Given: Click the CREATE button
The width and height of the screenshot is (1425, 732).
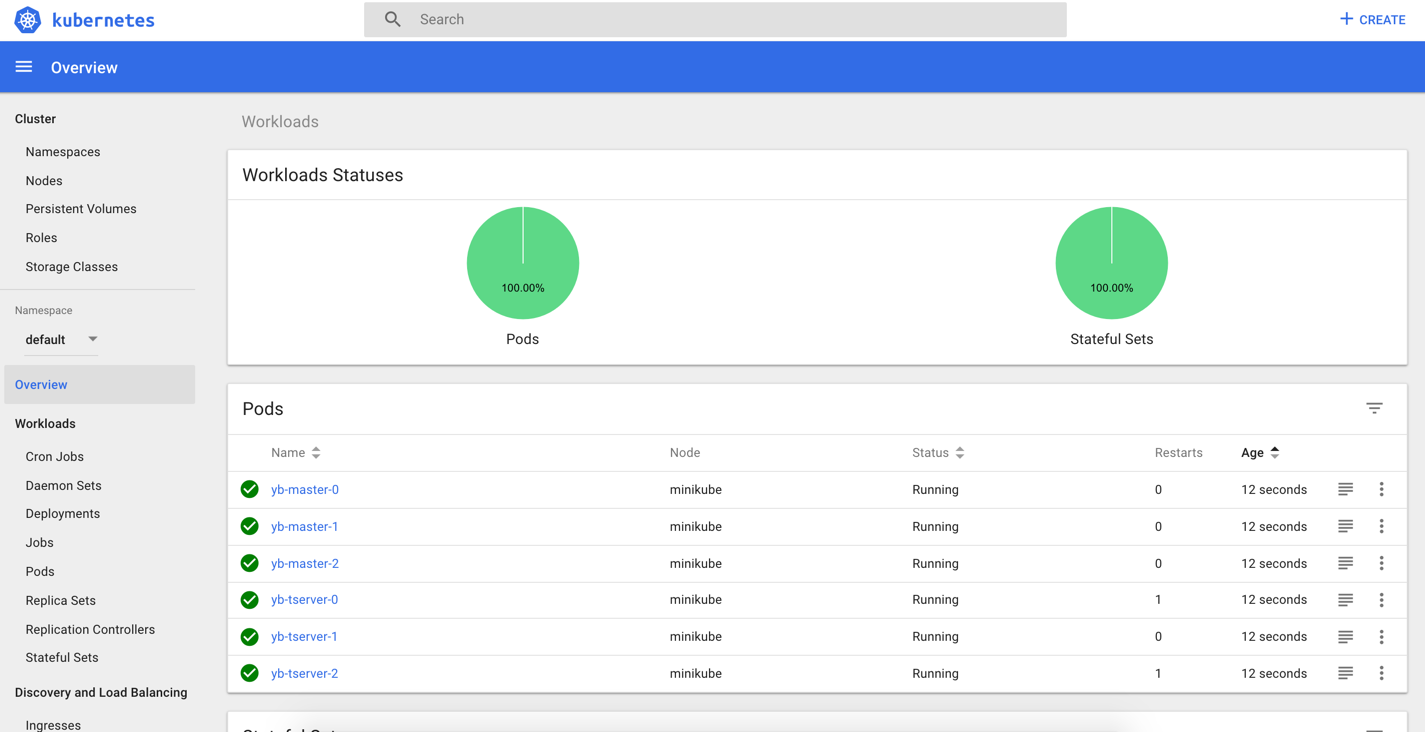Looking at the screenshot, I should [x=1371, y=19].
